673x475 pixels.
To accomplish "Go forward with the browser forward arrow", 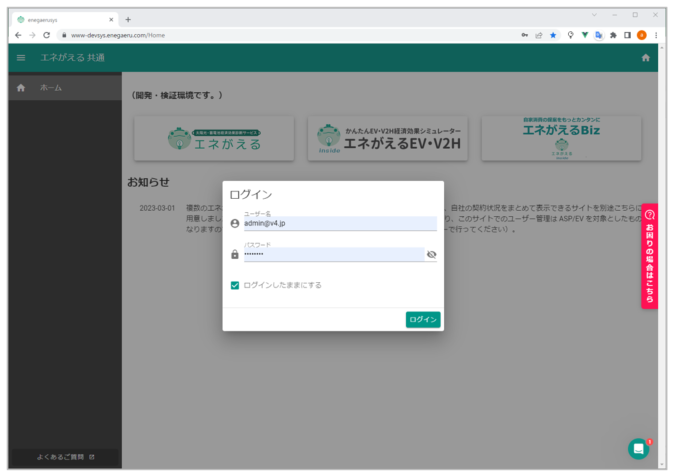I will [x=32, y=35].
